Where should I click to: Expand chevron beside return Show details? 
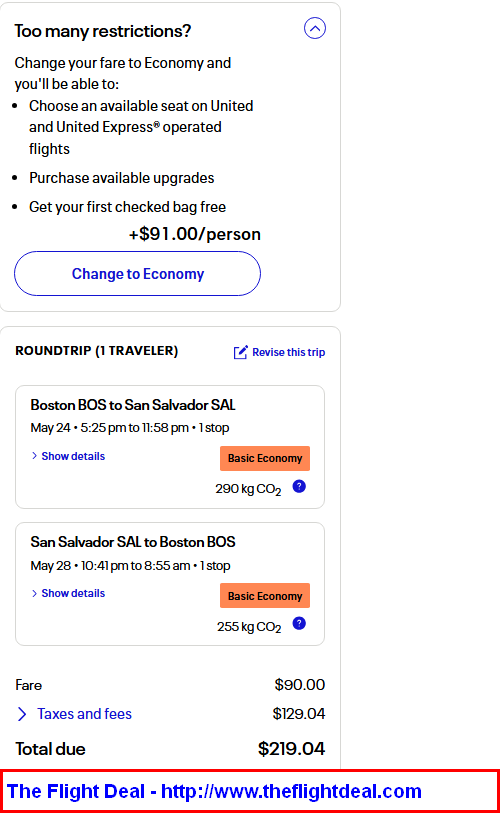[34, 593]
